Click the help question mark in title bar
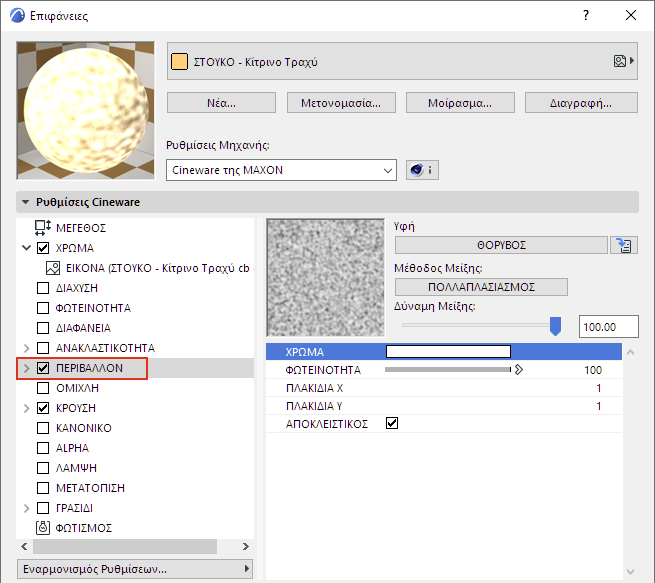Viewport: 655px width, 583px height. click(586, 15)
